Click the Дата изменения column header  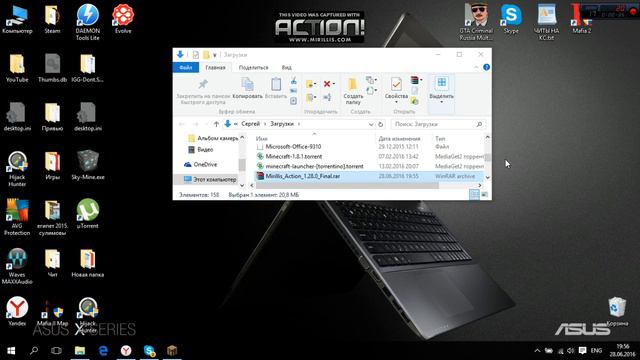pyautogui.click(x=399, y=139)
